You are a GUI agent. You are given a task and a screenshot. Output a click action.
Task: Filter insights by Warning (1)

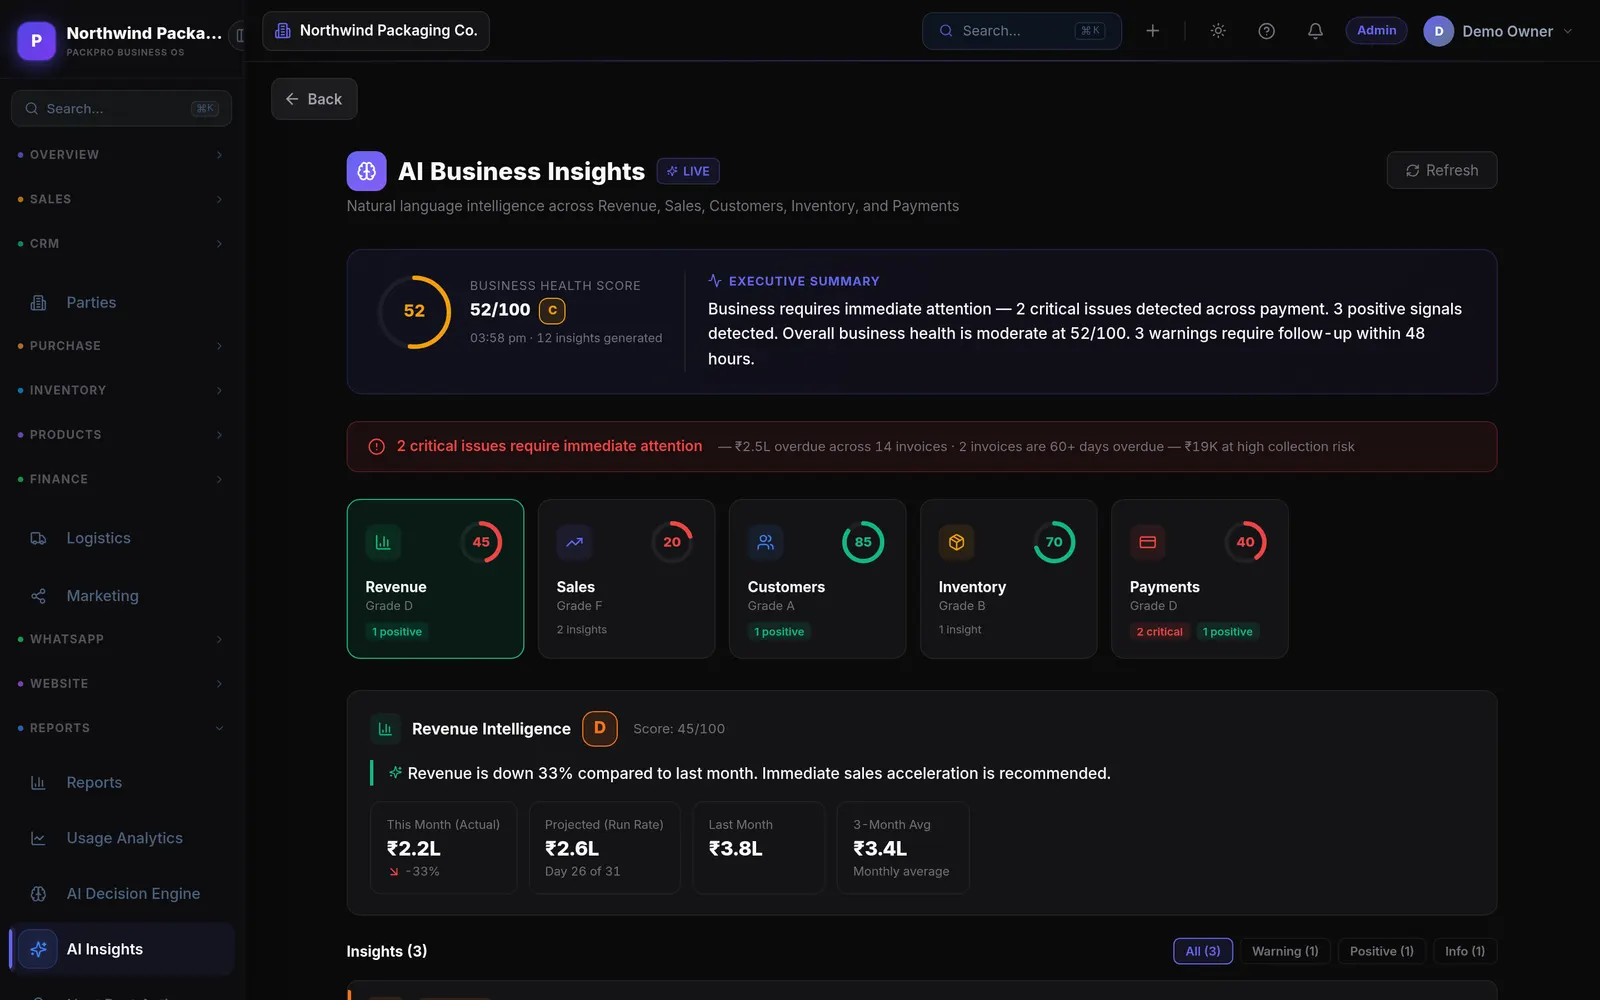click(1285, 951)
